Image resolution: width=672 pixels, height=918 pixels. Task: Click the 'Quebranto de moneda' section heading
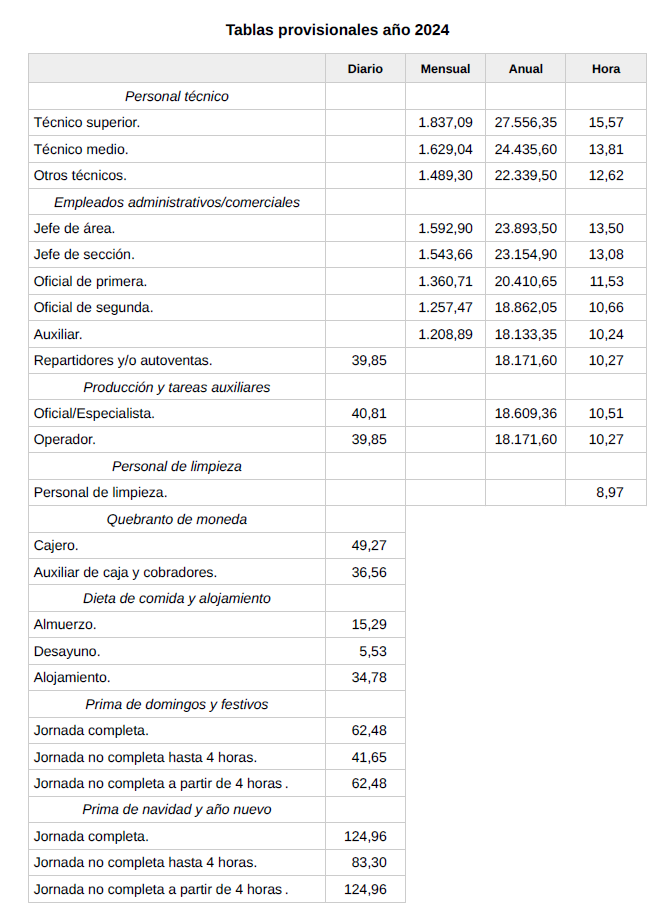tap(177, 519)
